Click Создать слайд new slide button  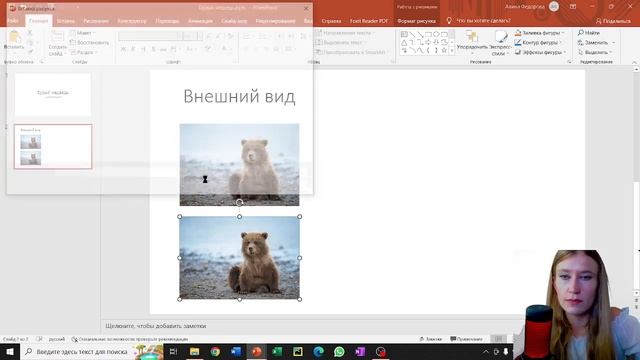[58, 43]
